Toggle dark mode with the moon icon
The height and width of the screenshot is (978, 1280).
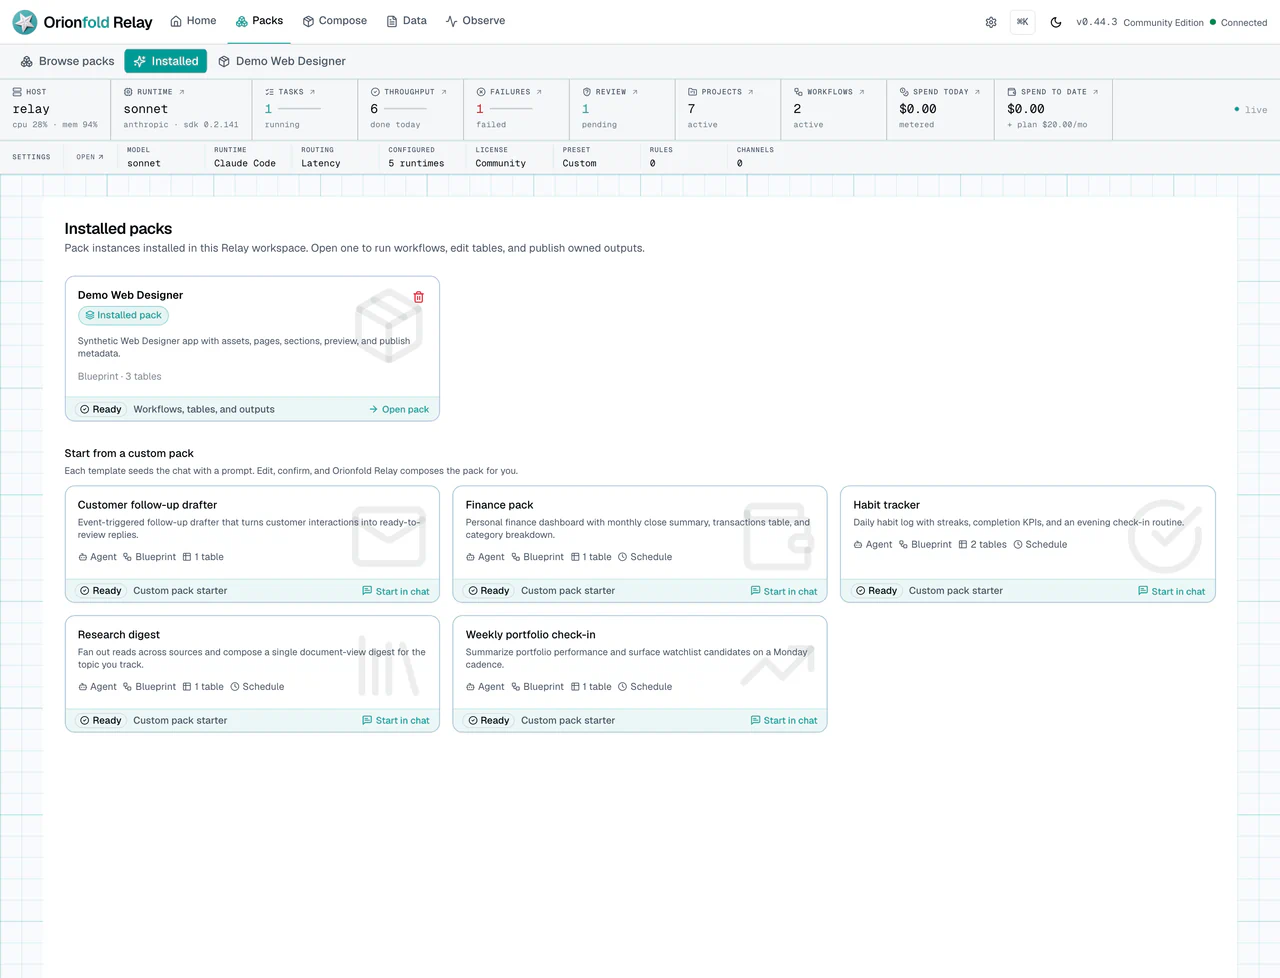[x=1056, y=22]
